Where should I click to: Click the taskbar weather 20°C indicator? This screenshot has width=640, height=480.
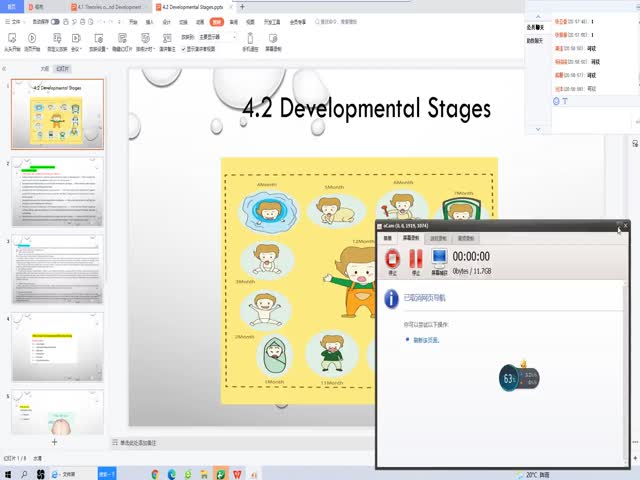[533, 475]
